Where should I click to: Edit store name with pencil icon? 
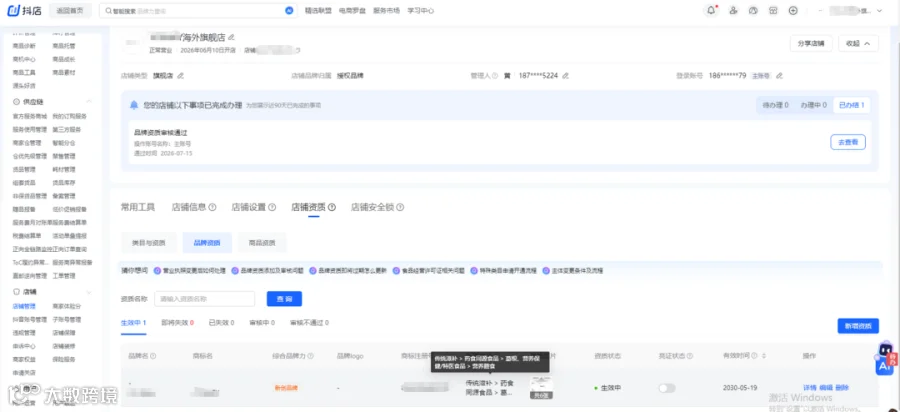coord(231,37)
